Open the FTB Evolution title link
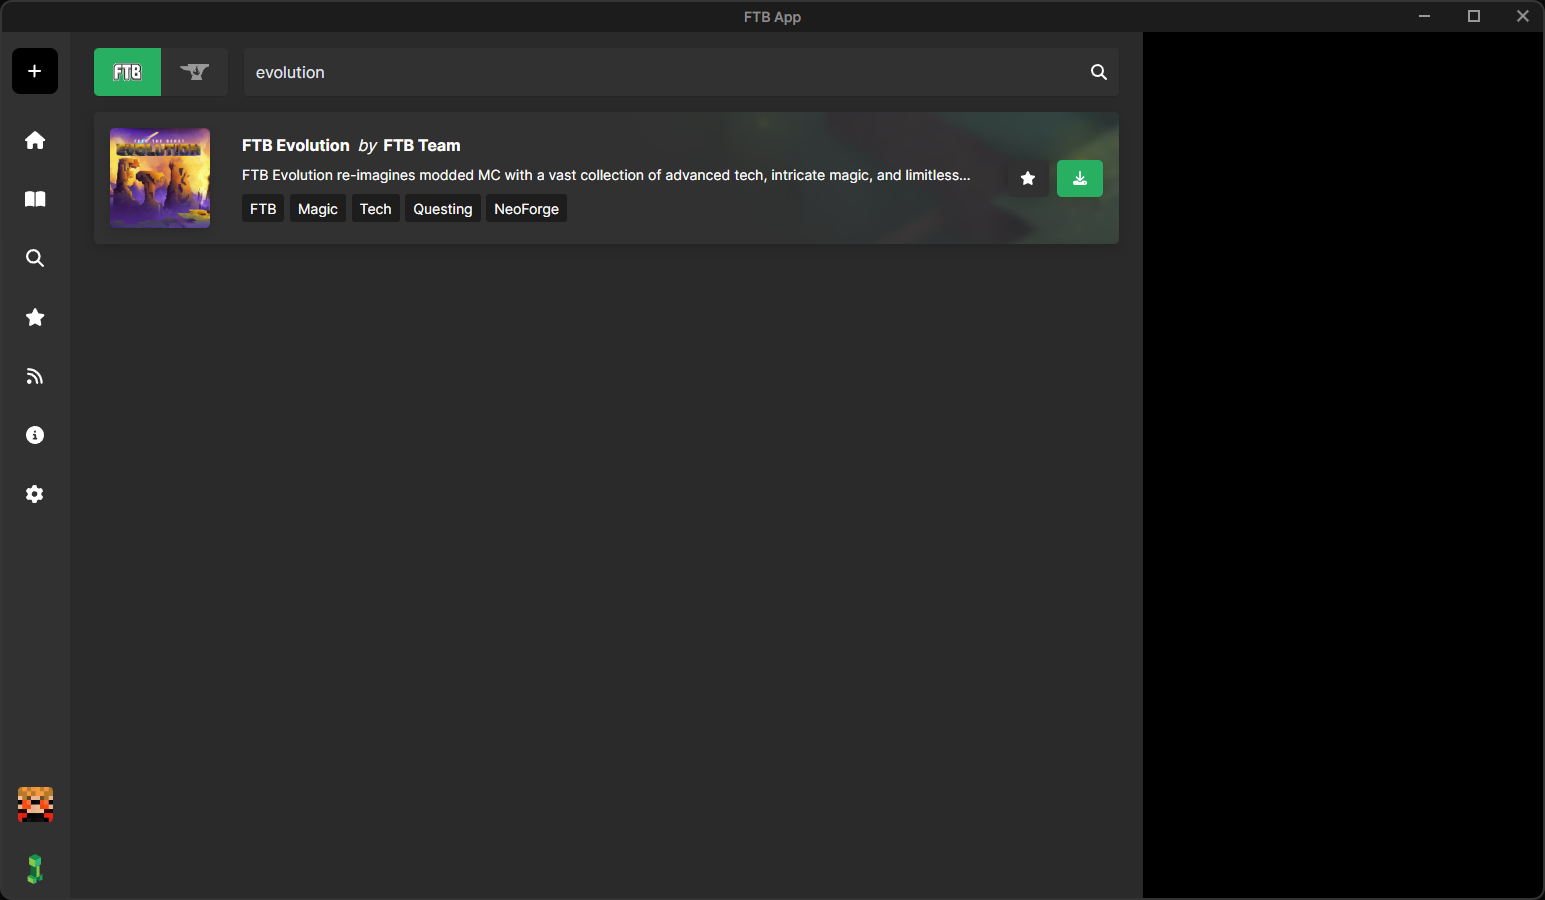Viewport: 1545px width, 900px height. (x=296, y=145)
